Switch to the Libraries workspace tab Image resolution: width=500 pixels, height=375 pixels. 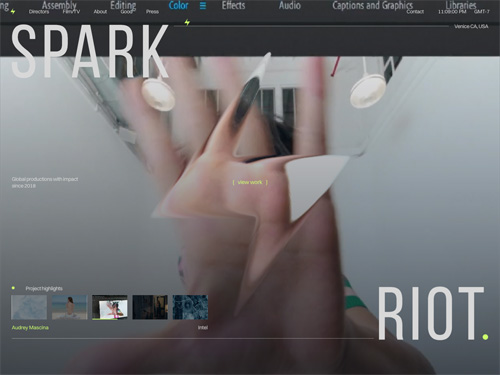461,5
